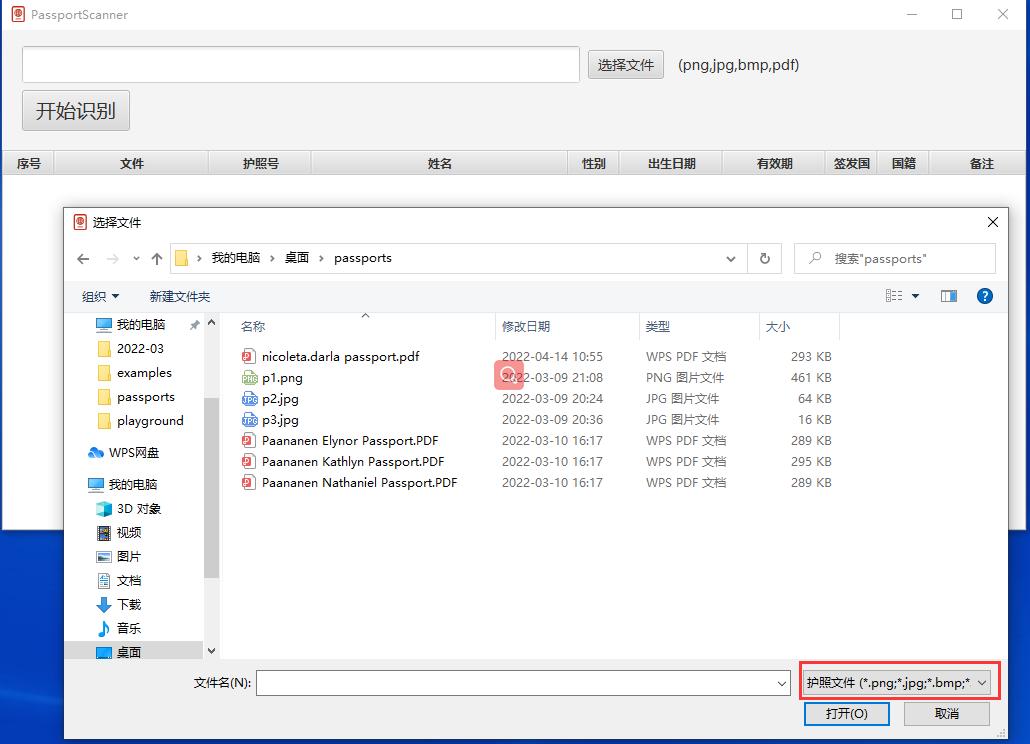Screen dimensions: 1030x744
Task: Click the passports breadcrumb segment
Action: pos(363,258)
